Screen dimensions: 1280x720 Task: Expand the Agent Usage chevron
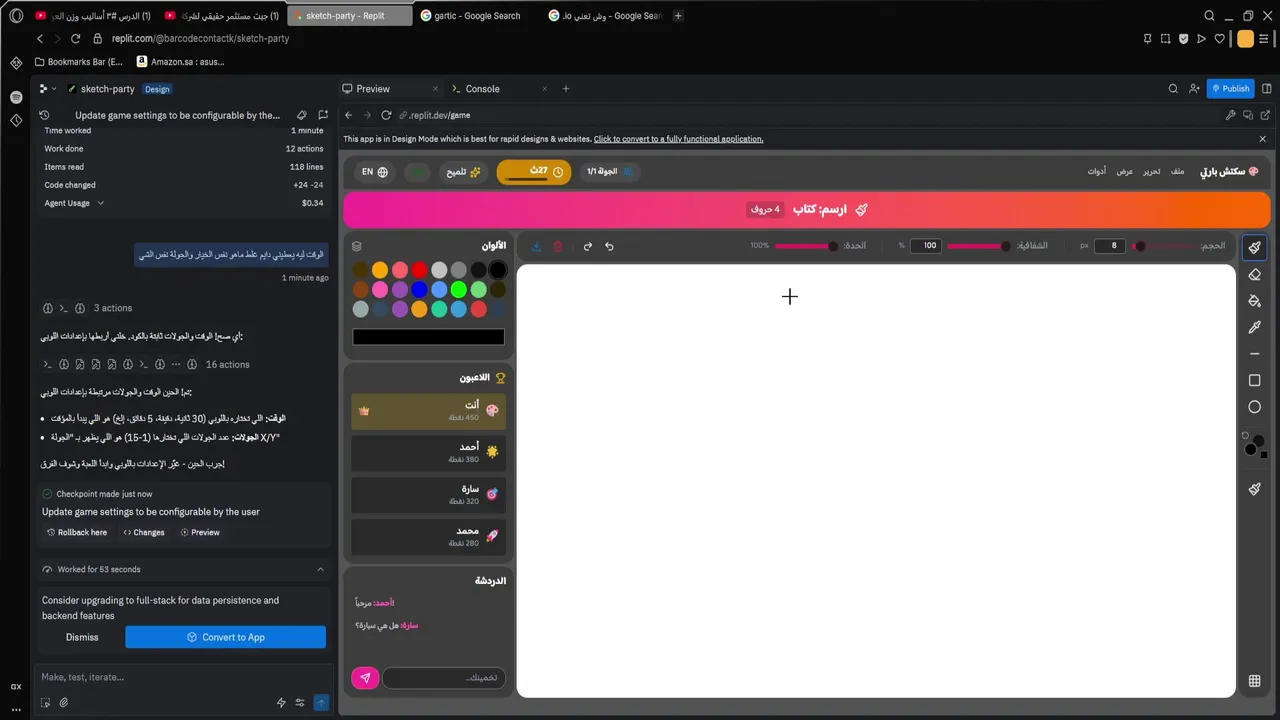(x=100, y=203)
